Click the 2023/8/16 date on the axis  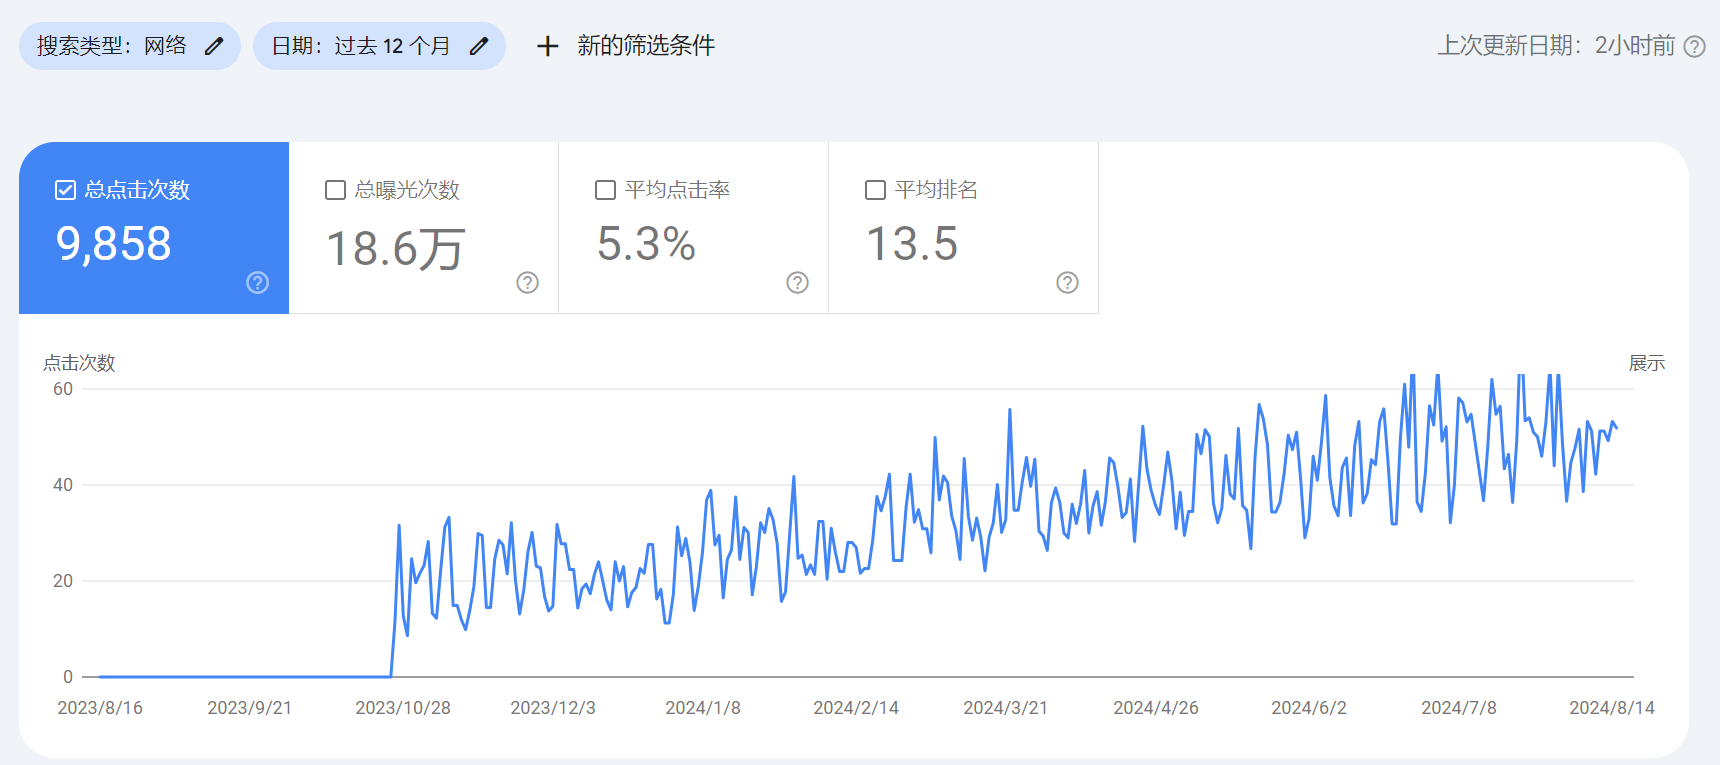(100, 708)
